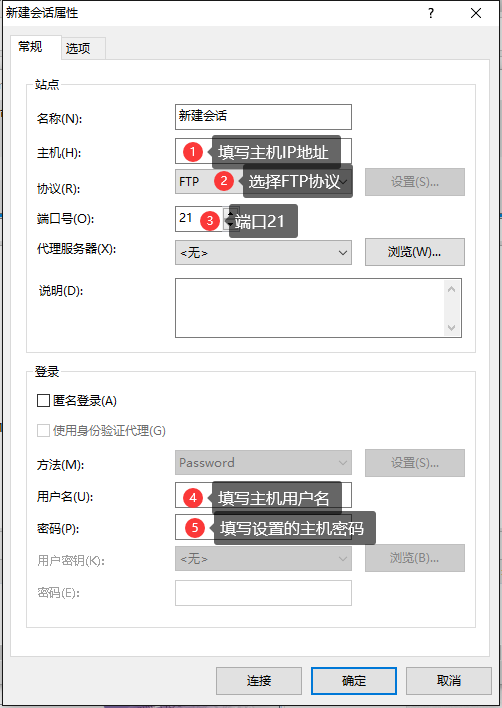
Task: Click the 确定 button
Action: tap(354, 680)
